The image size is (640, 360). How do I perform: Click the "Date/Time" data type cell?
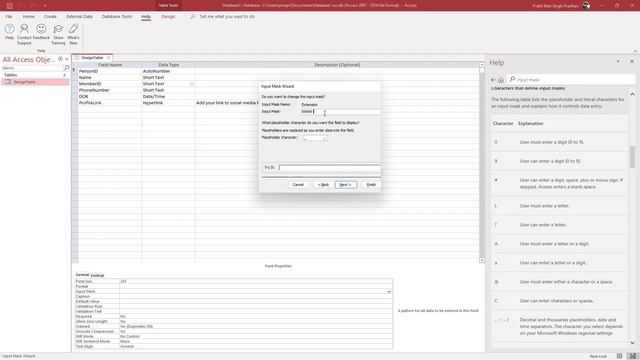[x=168, y=97]
